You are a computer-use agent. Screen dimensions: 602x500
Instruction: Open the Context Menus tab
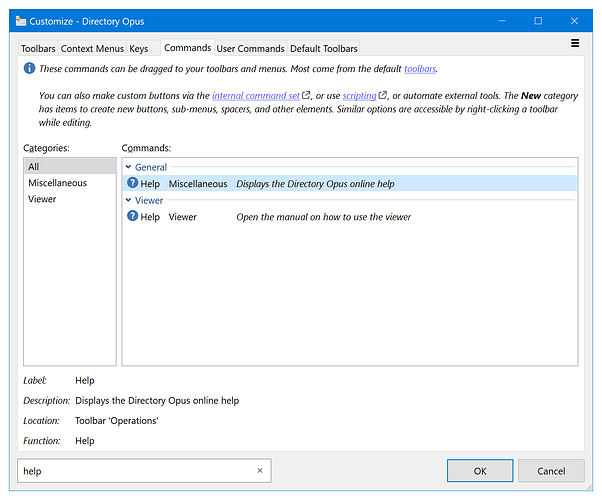click(92, 48)
